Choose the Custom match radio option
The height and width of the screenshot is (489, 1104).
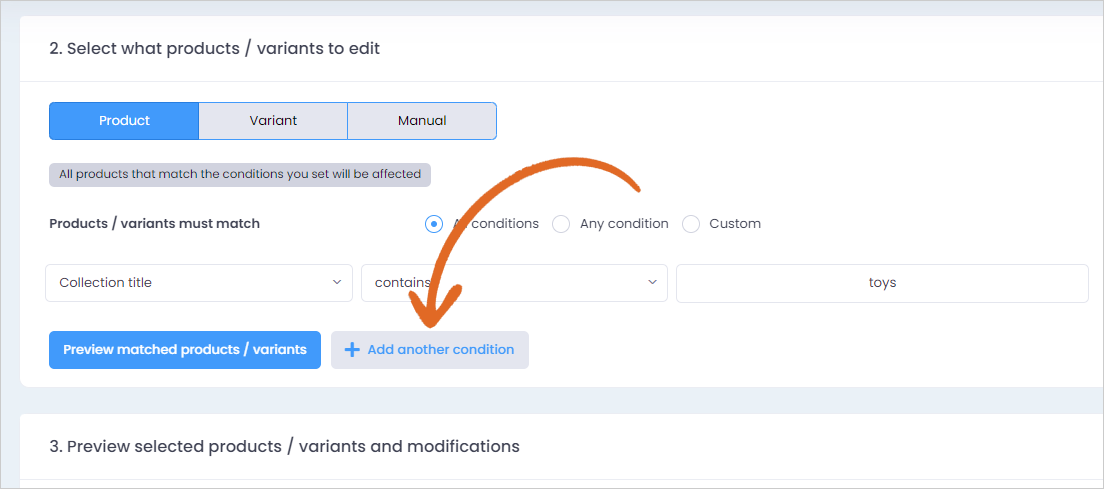click(x=691, y=224)
